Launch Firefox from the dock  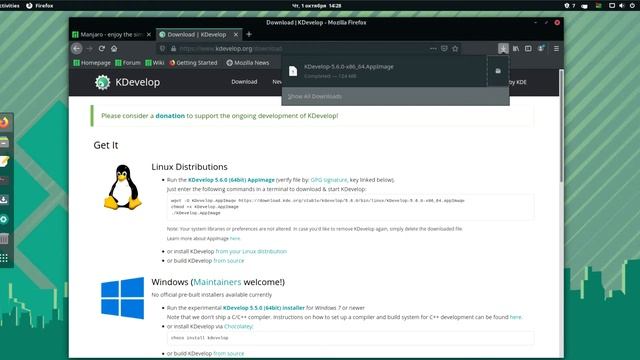coord(4,122)
